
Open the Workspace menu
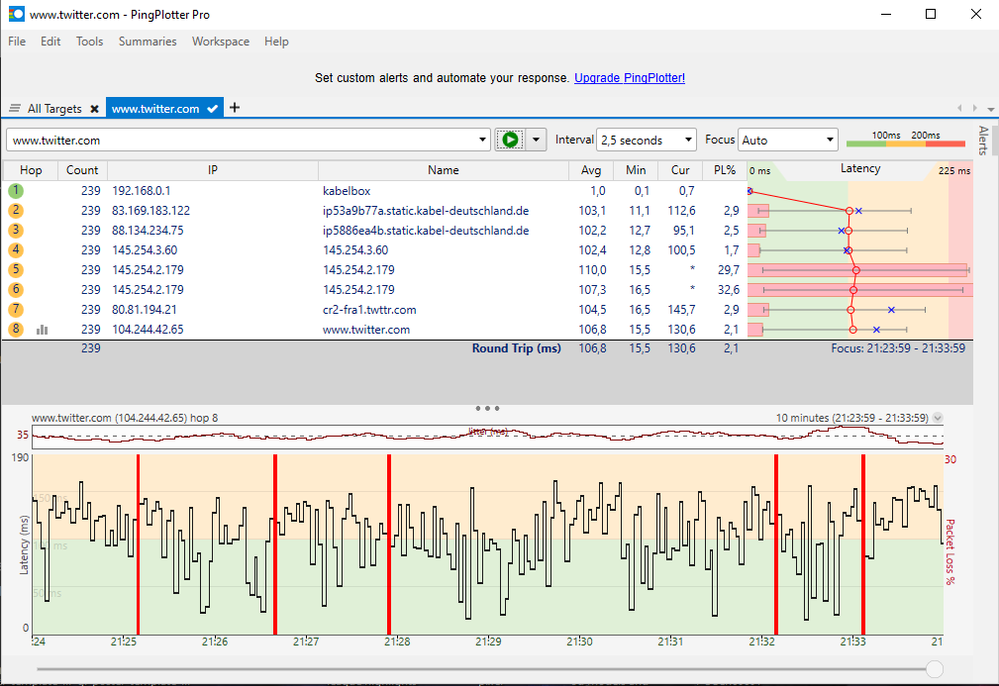pyautogui.click(x=220, y=42)
